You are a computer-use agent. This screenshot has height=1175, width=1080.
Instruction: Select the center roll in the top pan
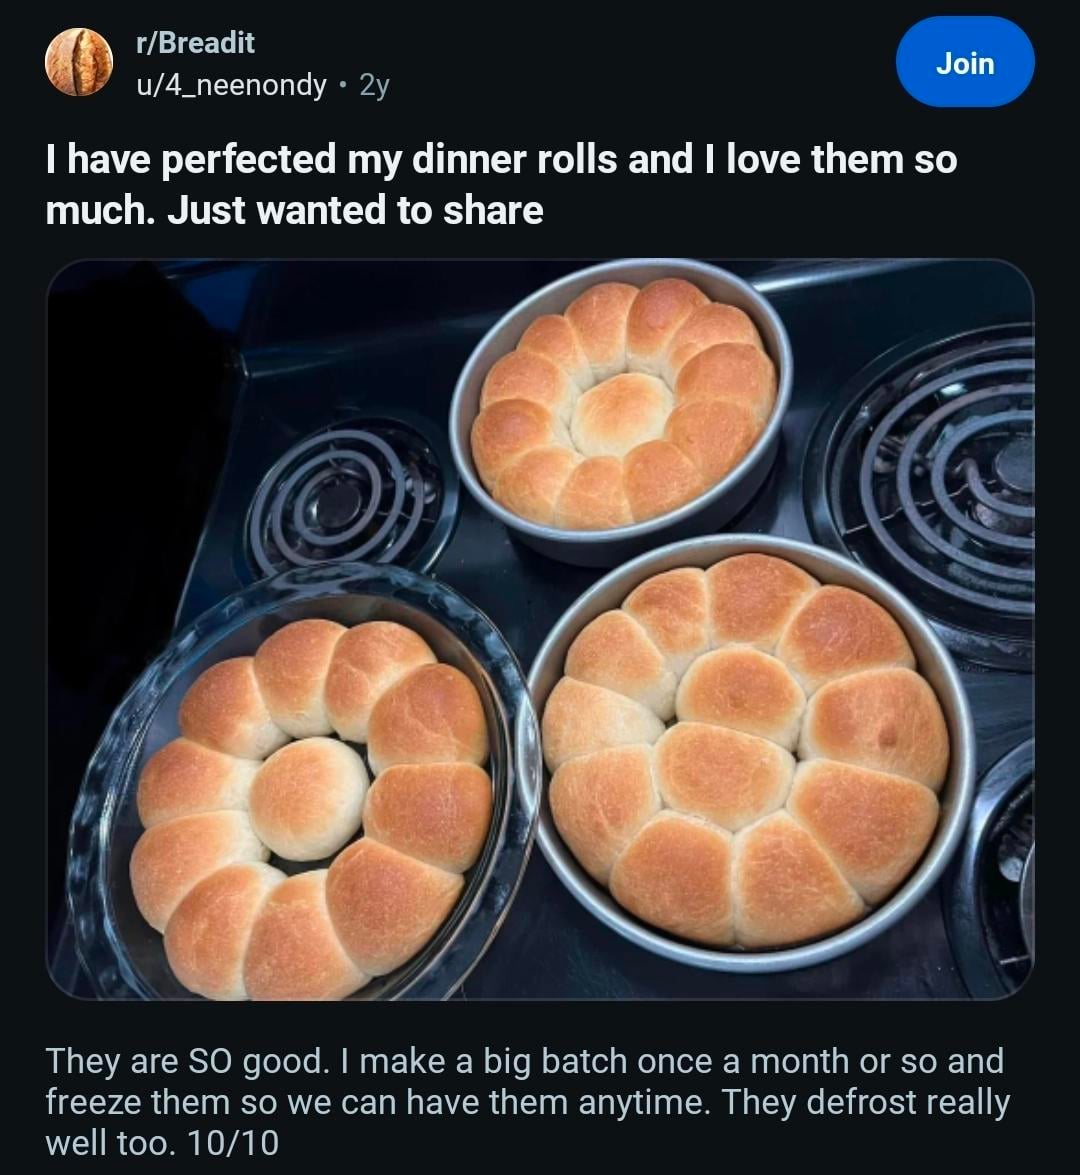(621, 413)
